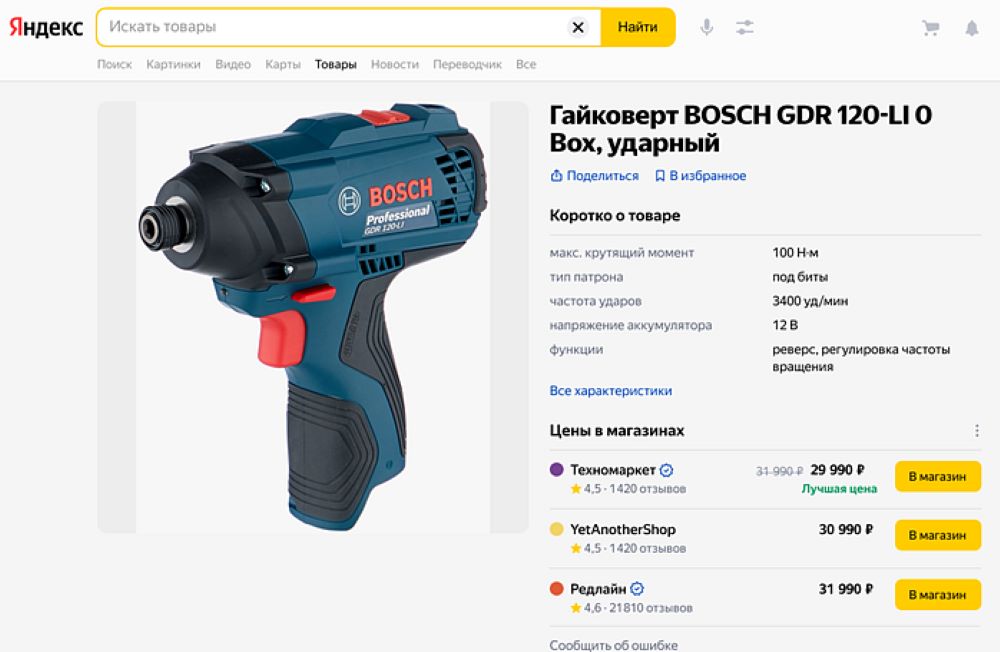The width and height of the screenshot is (1000, 652).
Task: Click the 100 Н·м torque value
Action: pos(795,253)
